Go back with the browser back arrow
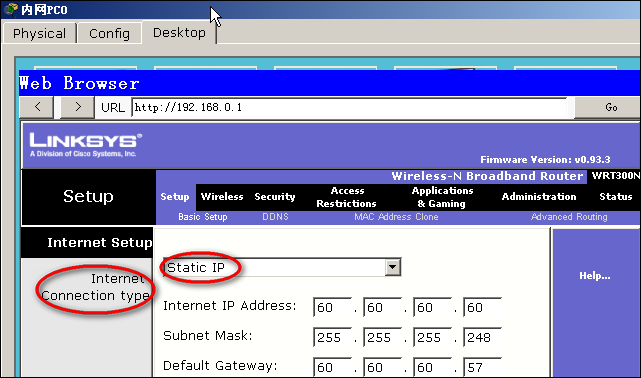Image resolution: width=641 pixels, height=378 pixels. tap(37, 107)
